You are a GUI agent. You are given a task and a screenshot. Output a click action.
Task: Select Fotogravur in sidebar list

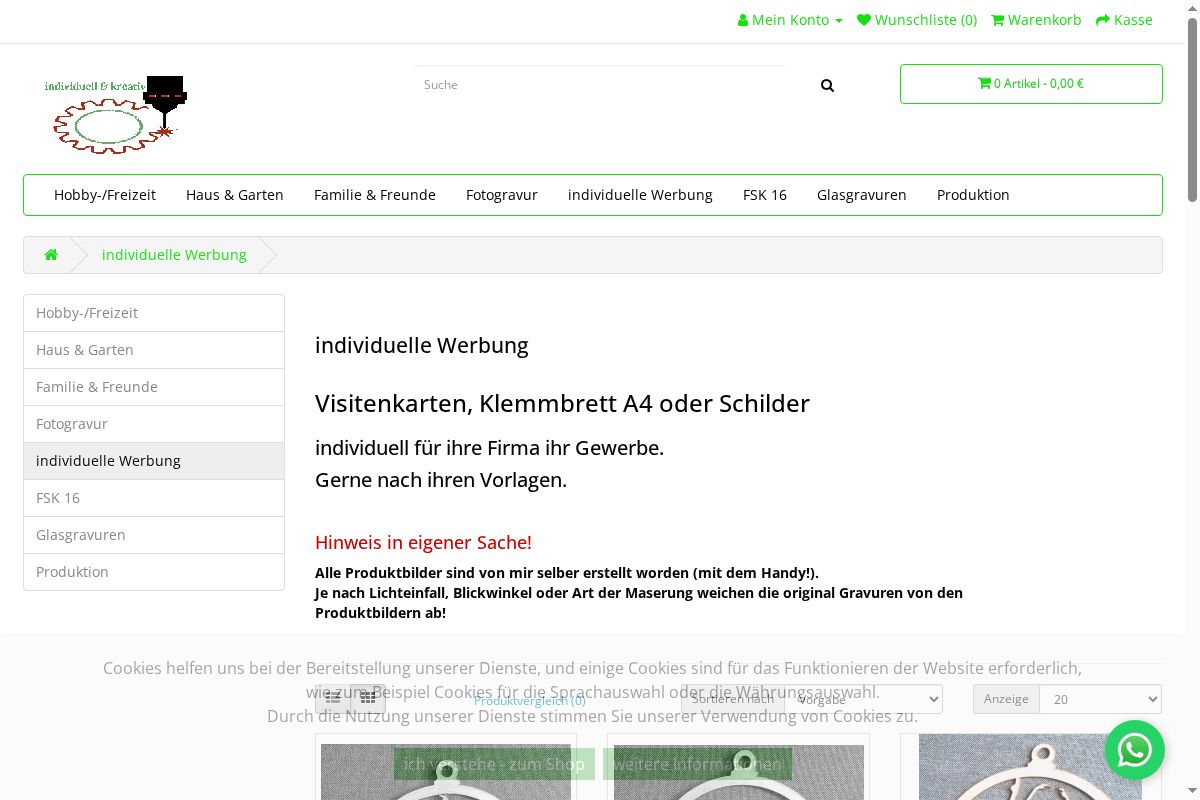(x=154, y=424)
